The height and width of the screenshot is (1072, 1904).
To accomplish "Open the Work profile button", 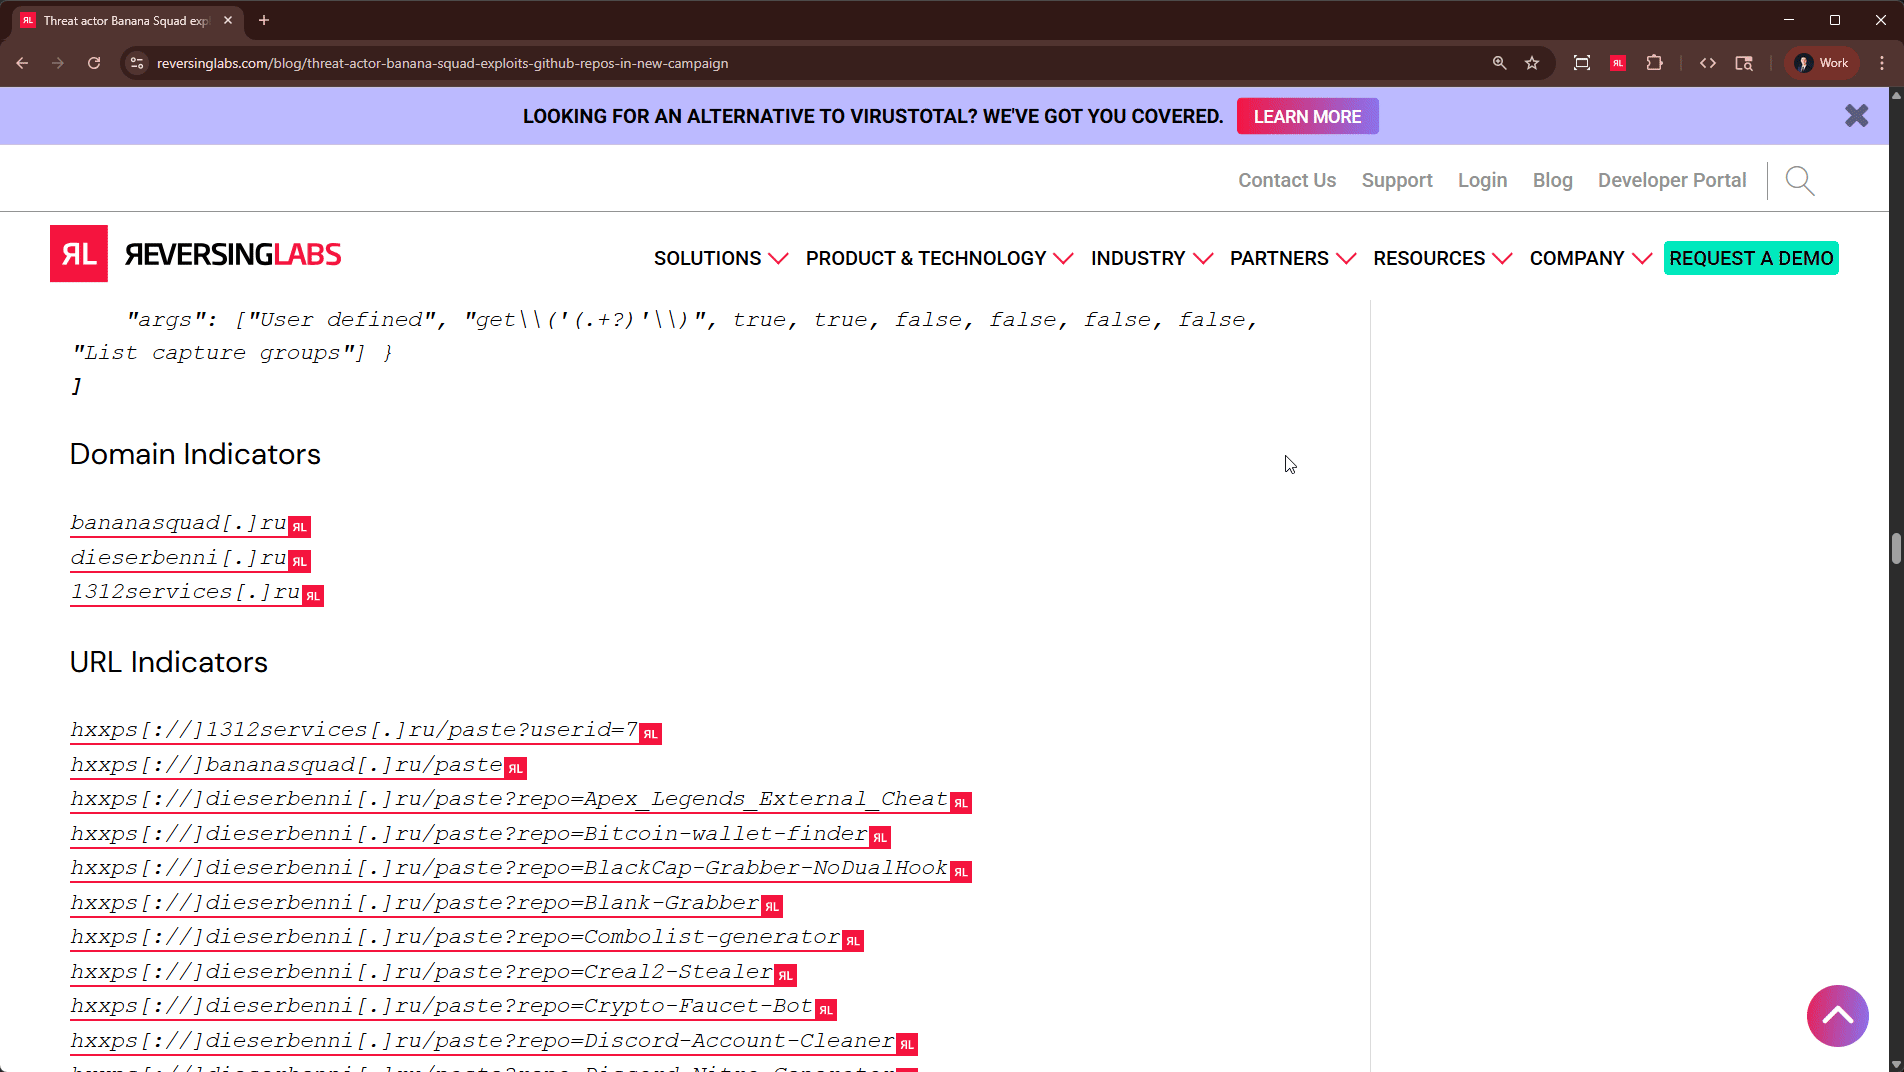I will pyautogui.click(x=1822, y=63).
